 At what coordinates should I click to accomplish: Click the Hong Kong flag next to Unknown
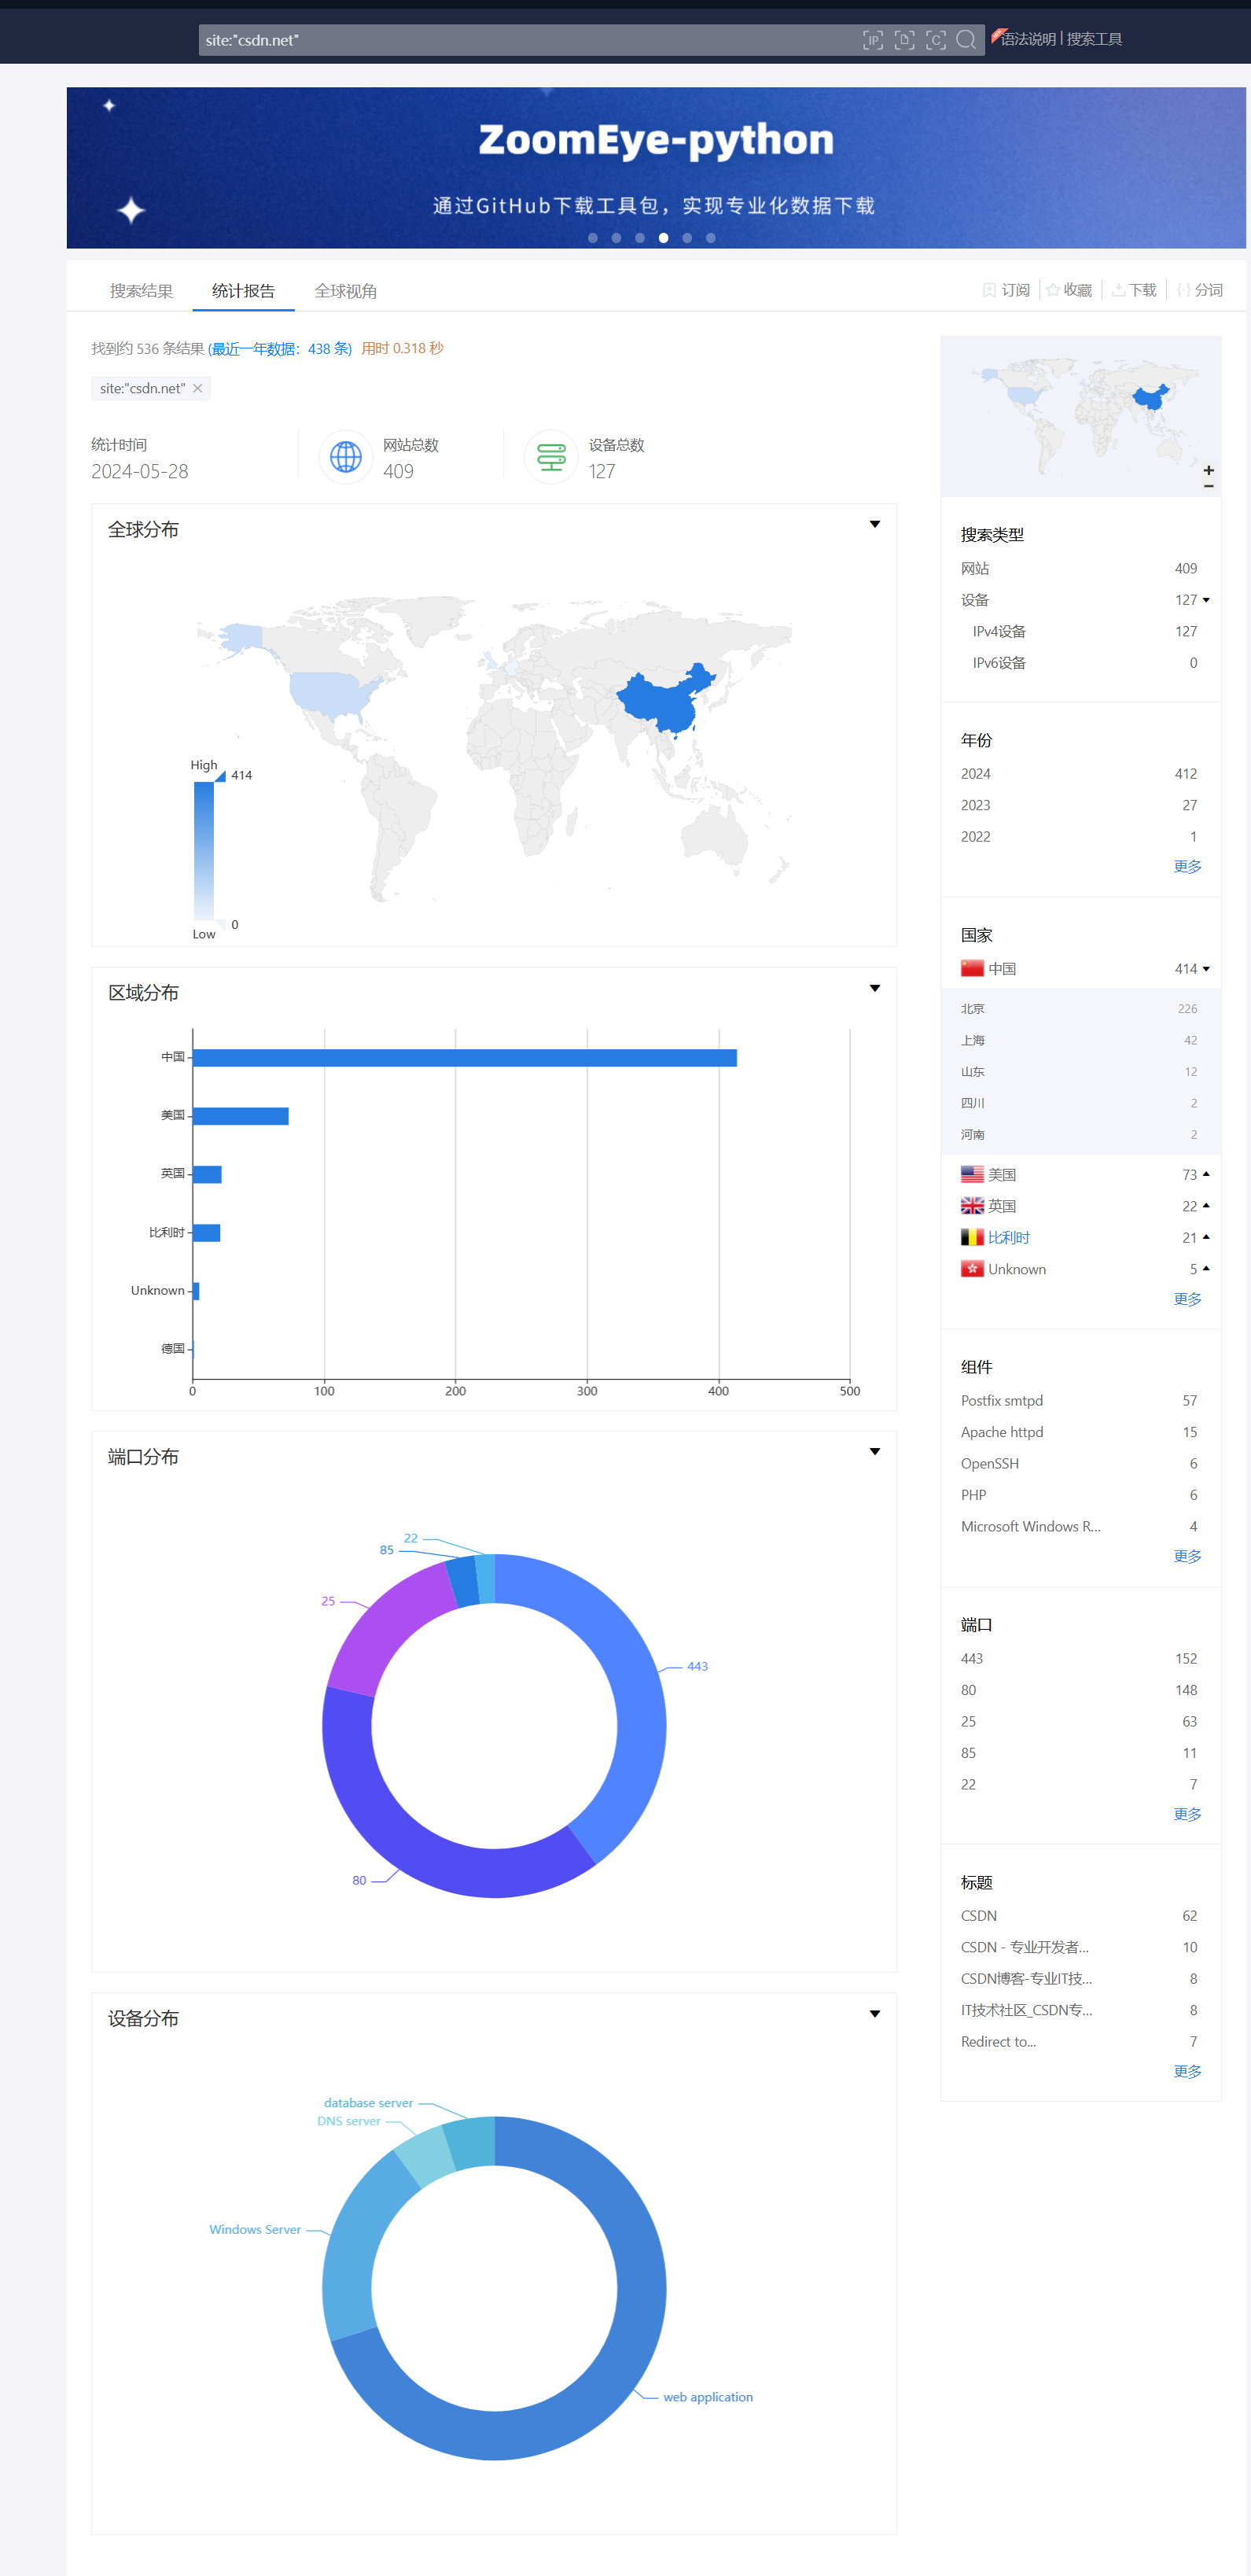click(972, 1269)
